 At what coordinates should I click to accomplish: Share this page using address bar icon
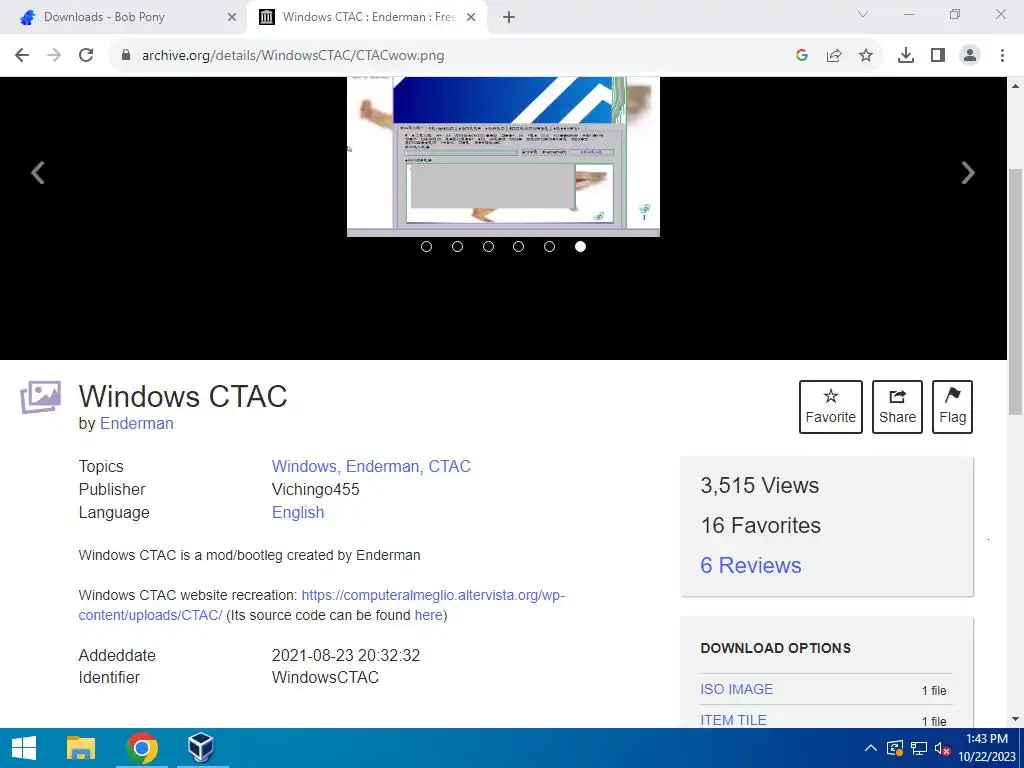click(x=834, y=56)
